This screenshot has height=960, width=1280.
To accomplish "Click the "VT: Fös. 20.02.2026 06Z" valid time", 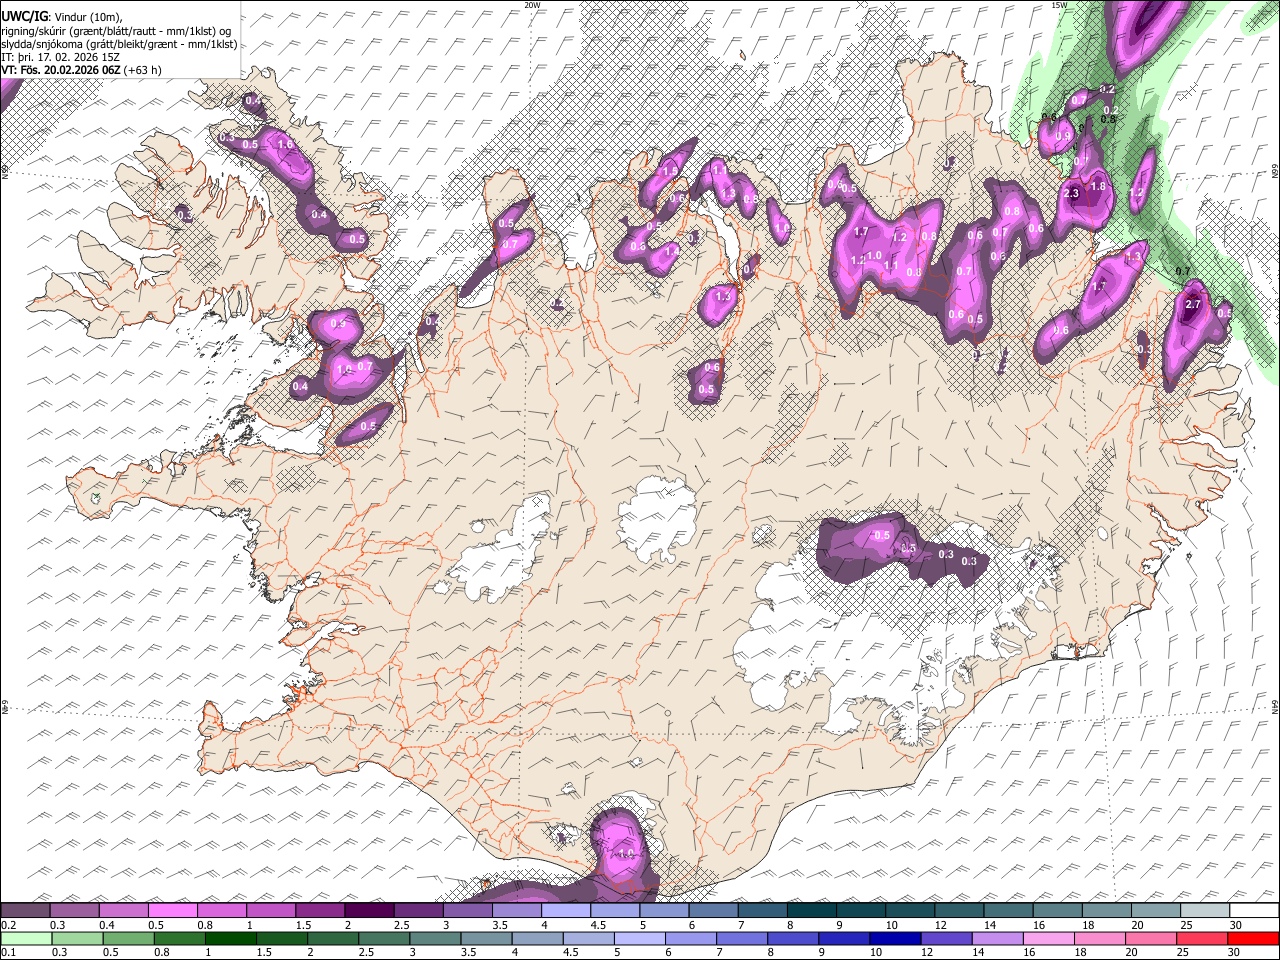I will tap(60, 70).
